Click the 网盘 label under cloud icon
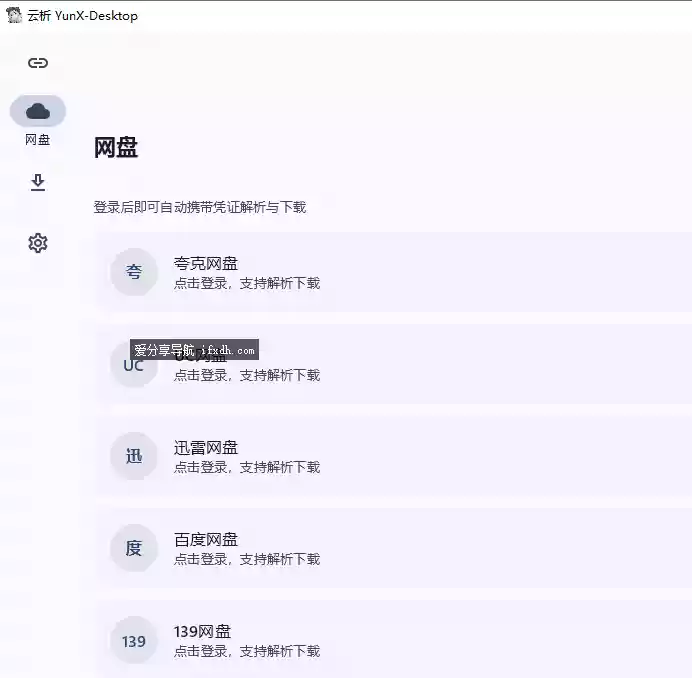Viewport: 692px width, 678px height. 38,140
